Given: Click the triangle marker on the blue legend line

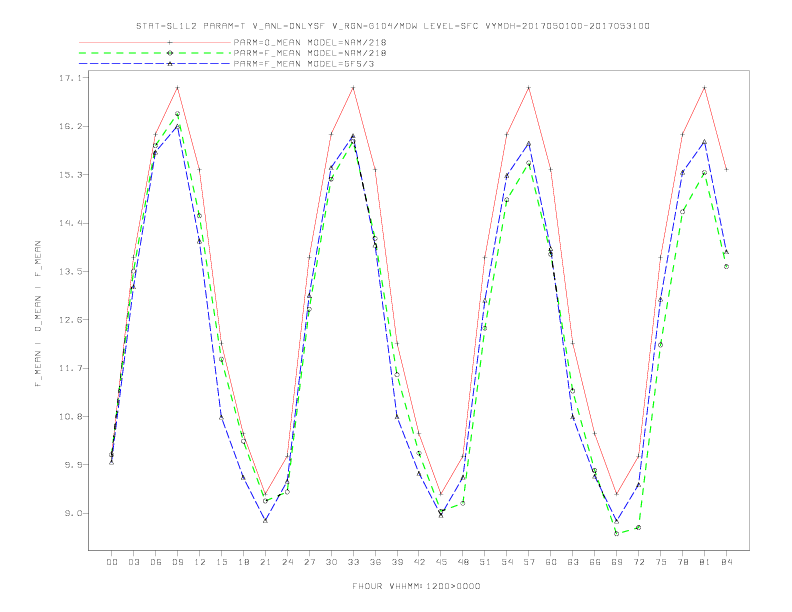Looking at the screenshot, I should coord(170,64).
